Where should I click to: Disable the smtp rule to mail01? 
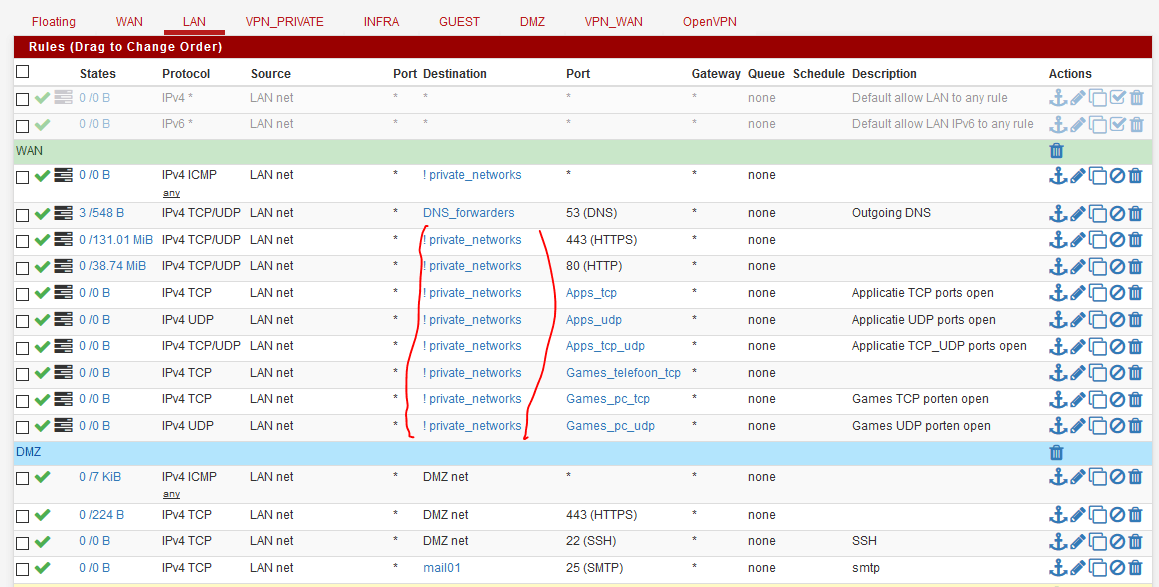pos(1117,569)
